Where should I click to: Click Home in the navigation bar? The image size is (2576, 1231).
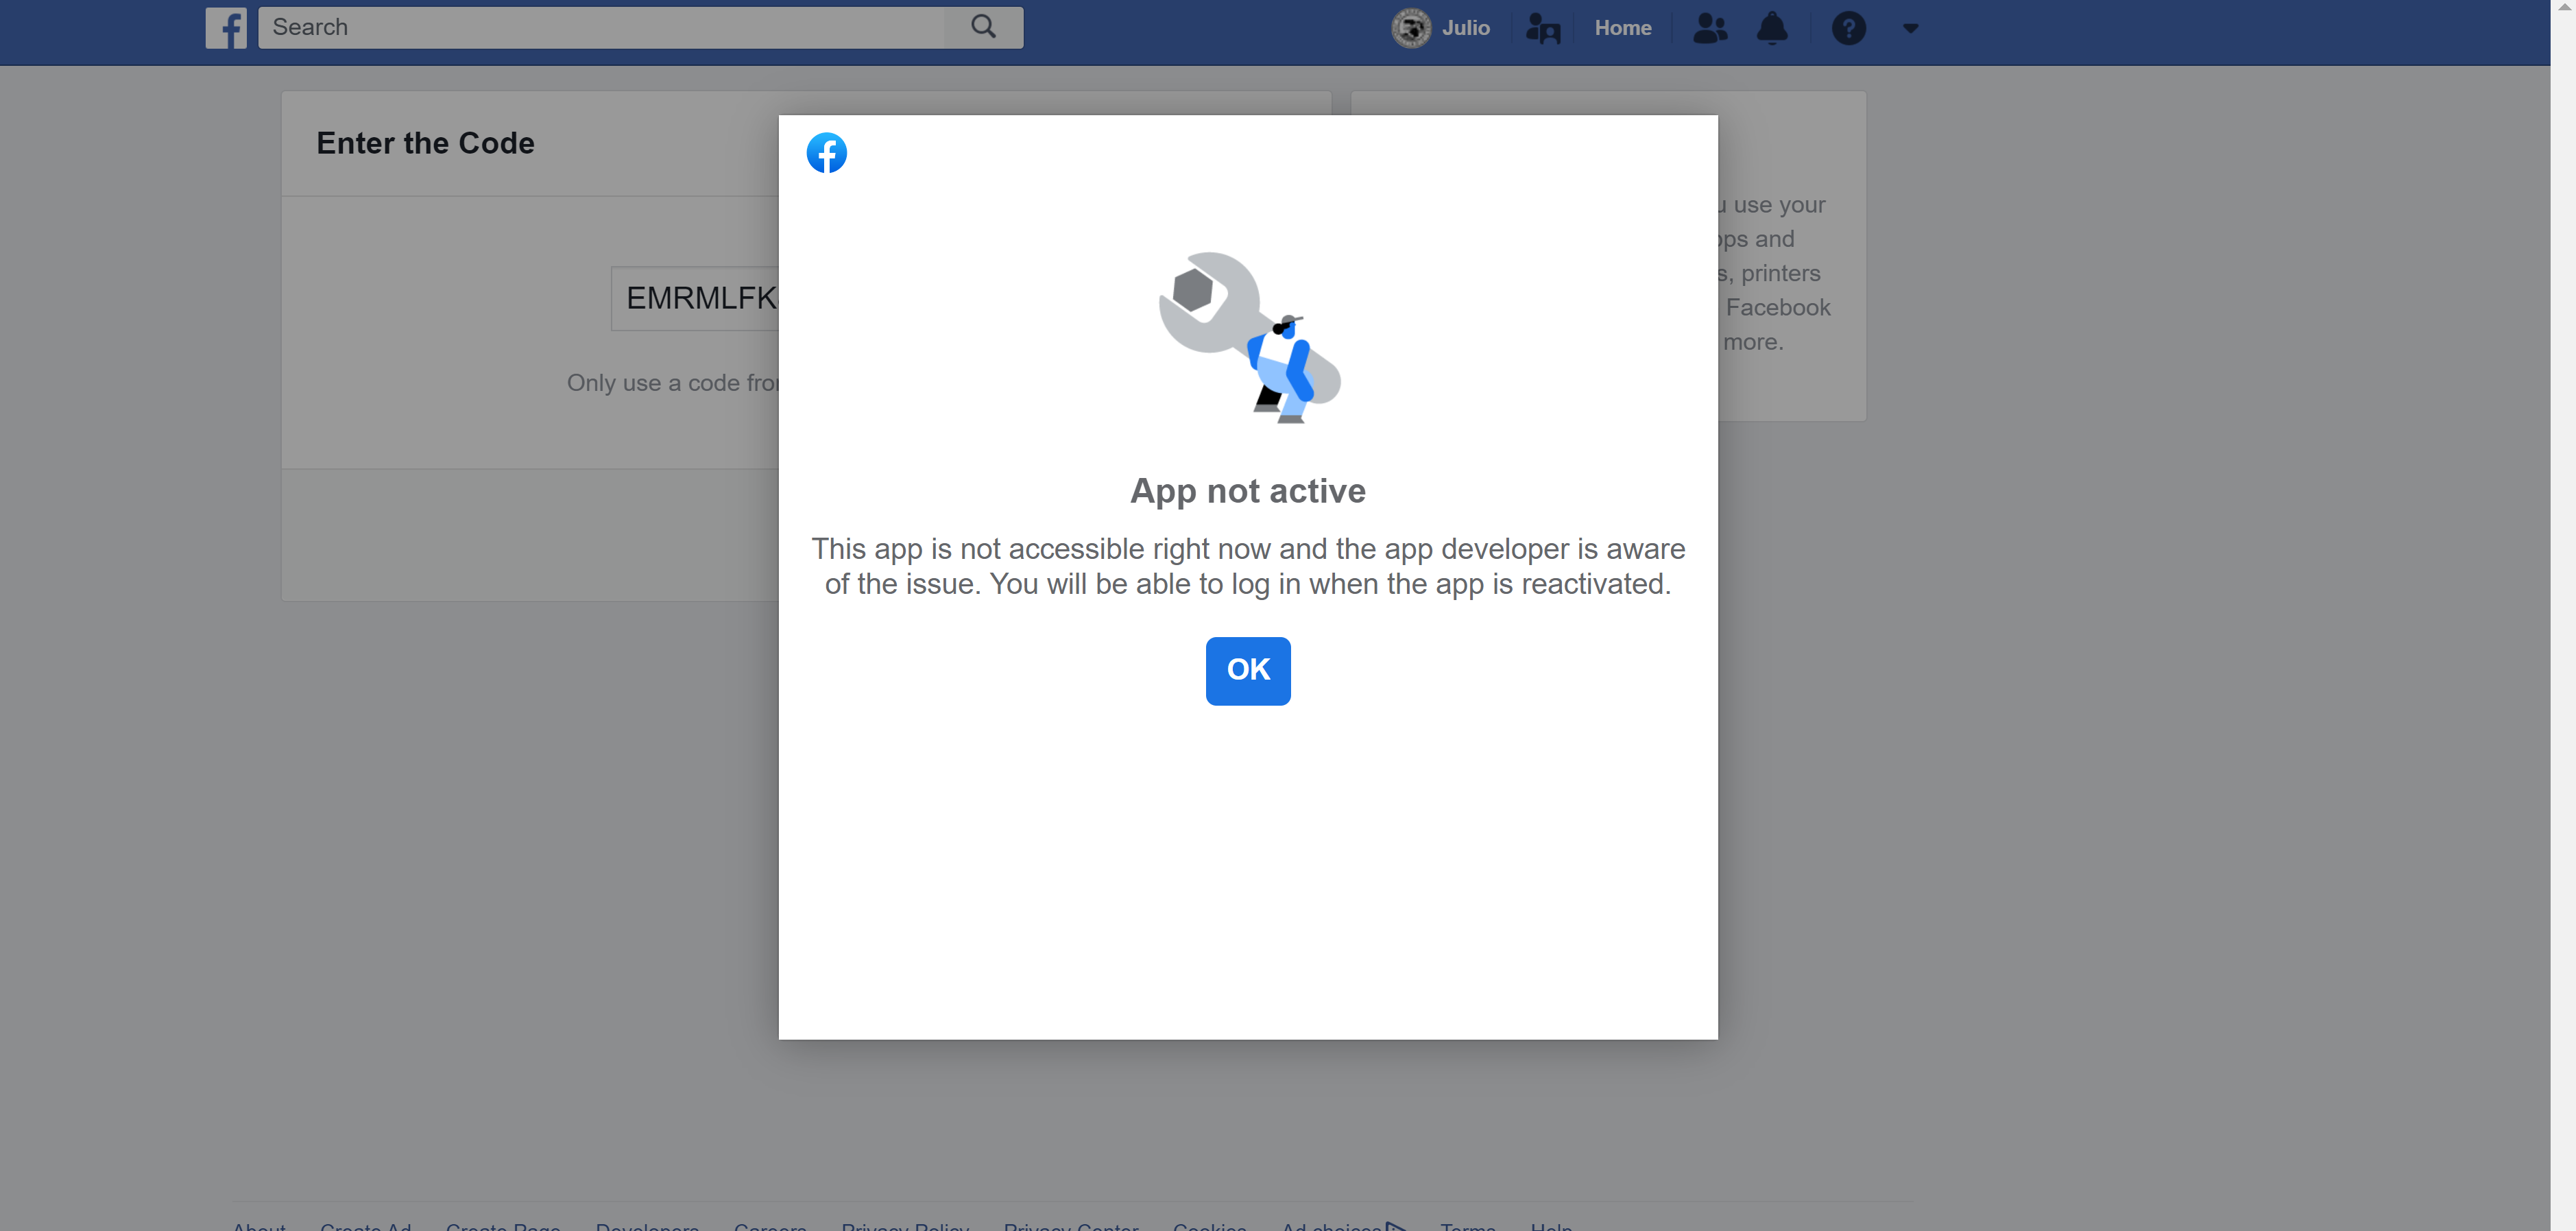click(x=1622, y=28)
